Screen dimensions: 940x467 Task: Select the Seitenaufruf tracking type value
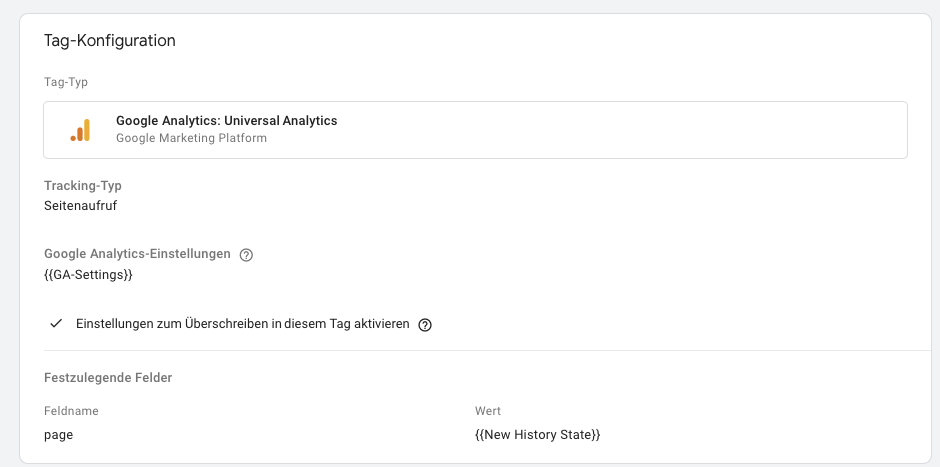[x=80, y=206]
